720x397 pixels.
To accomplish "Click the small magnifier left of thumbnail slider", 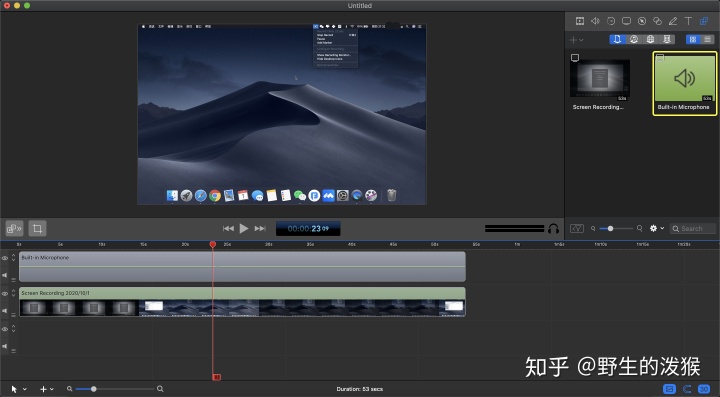I will click(x=593, y=228).
